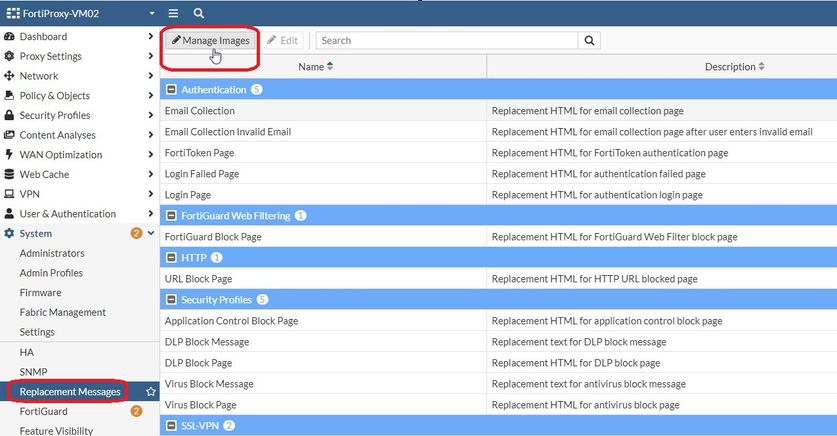The width and height of the screenshot is (837, 436).
Task: Collapse the HTTP group
Action: [171, 258]
